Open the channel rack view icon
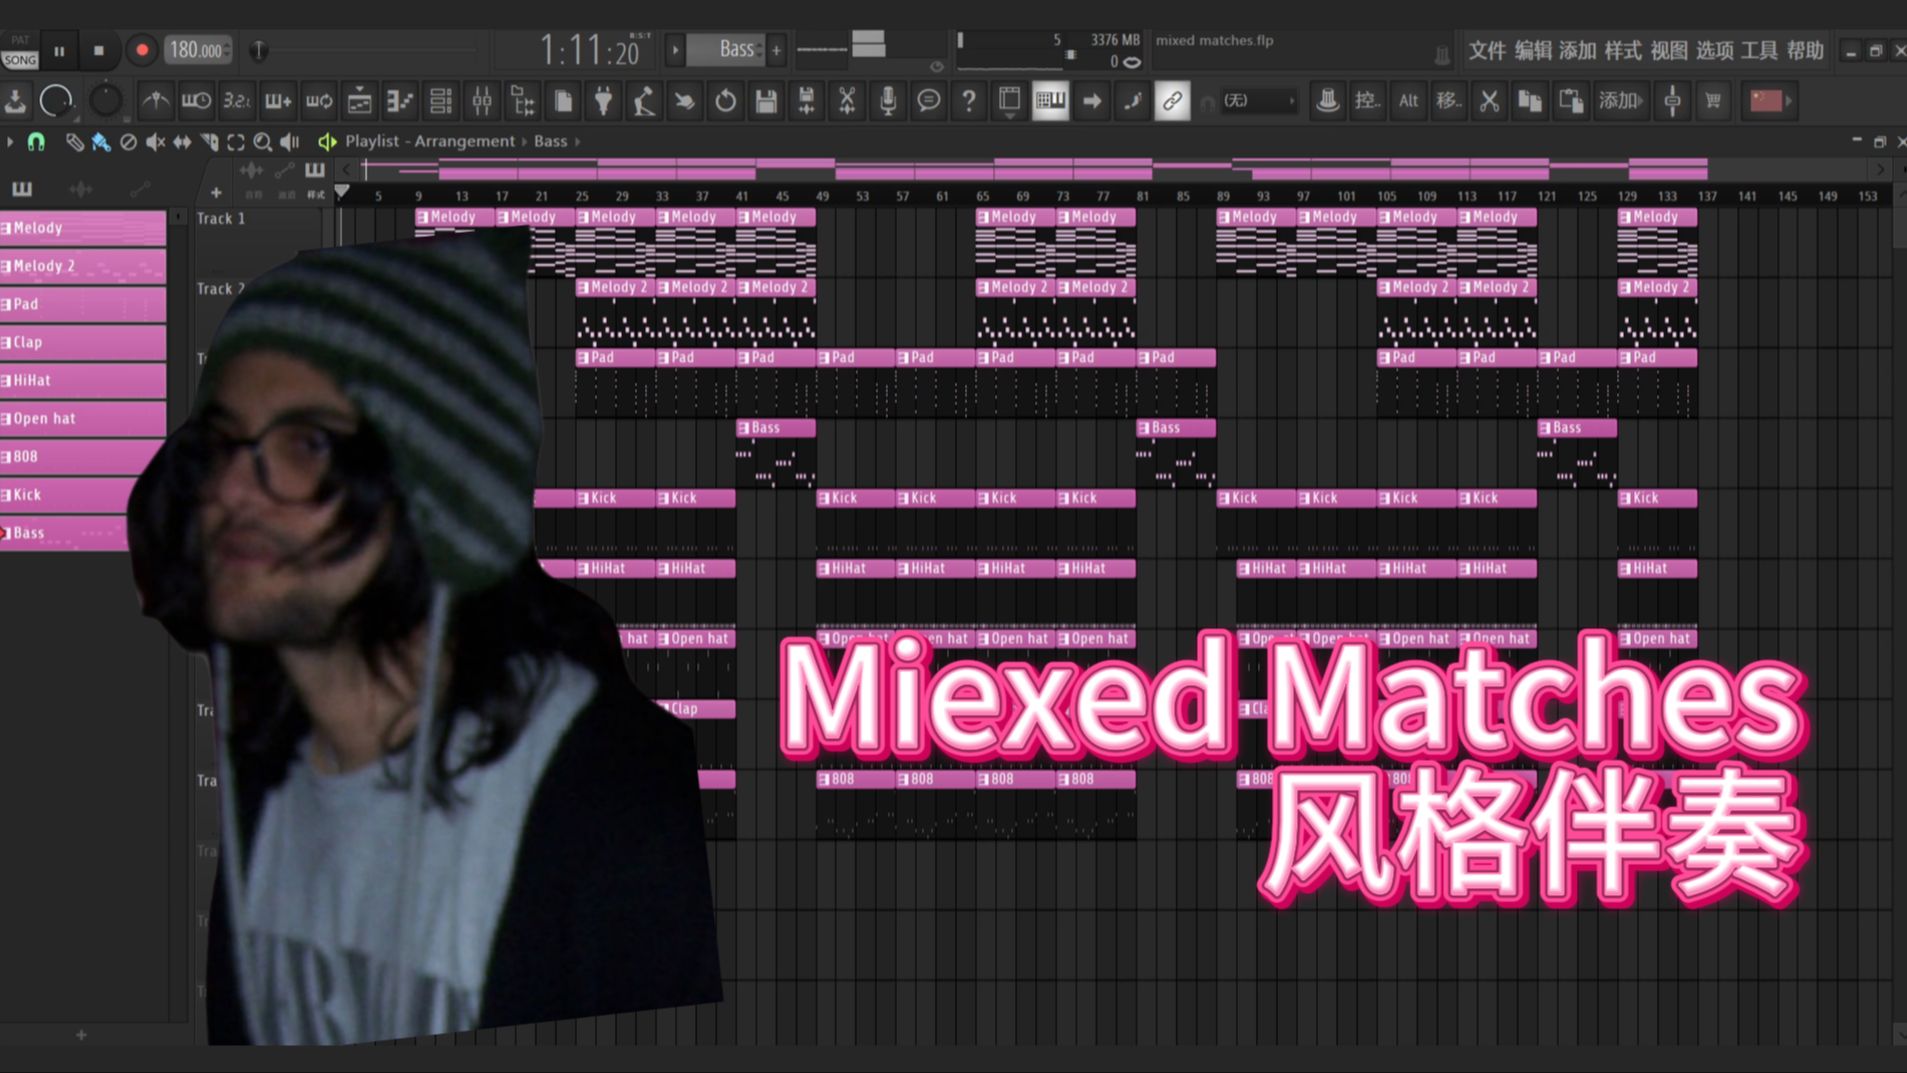 (441, 100)
